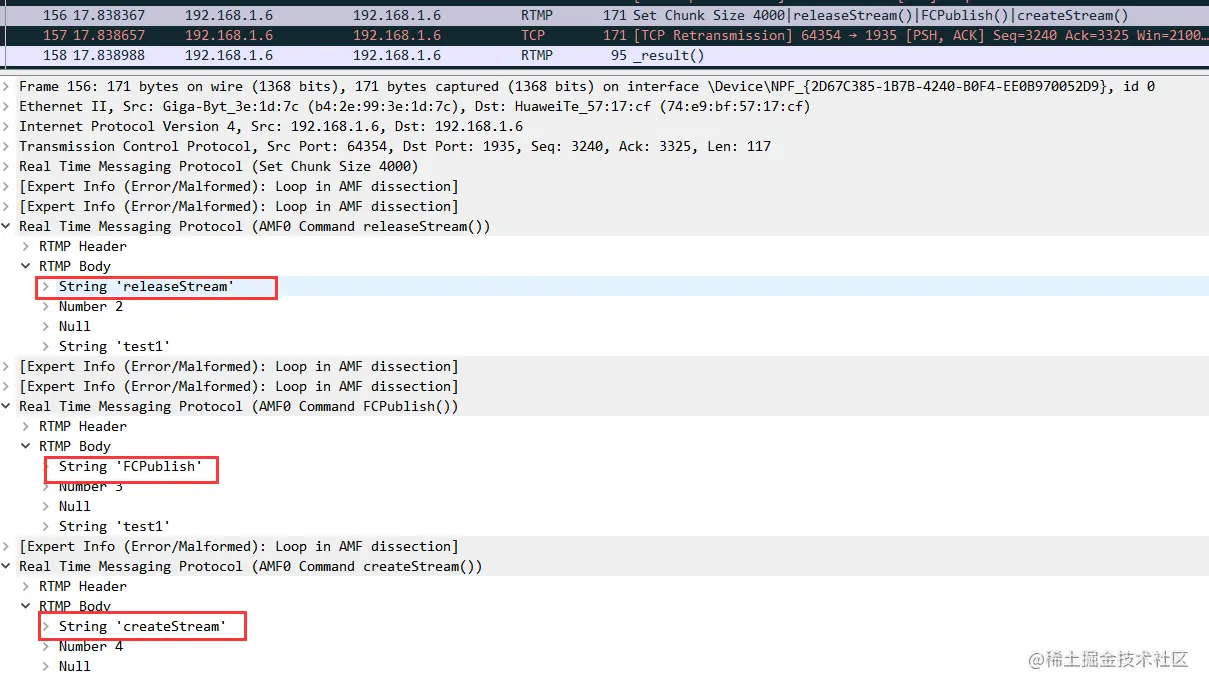
Task: Expand the RTMP Header under releaseStream
Action: click(26, 246)
